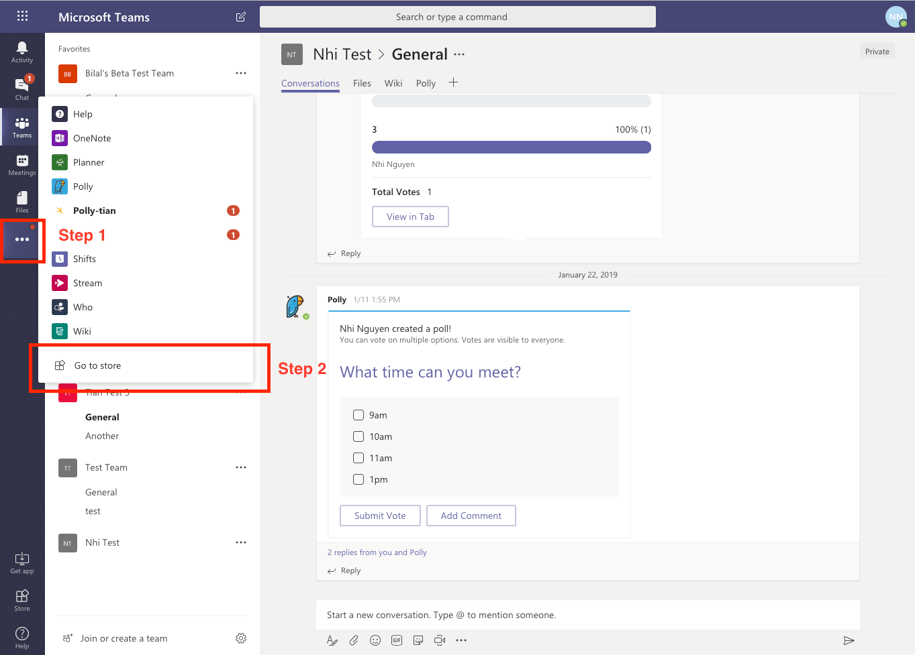Switch to the Teams section
Screen dimensions: 915x655
(x=22, y=127)
